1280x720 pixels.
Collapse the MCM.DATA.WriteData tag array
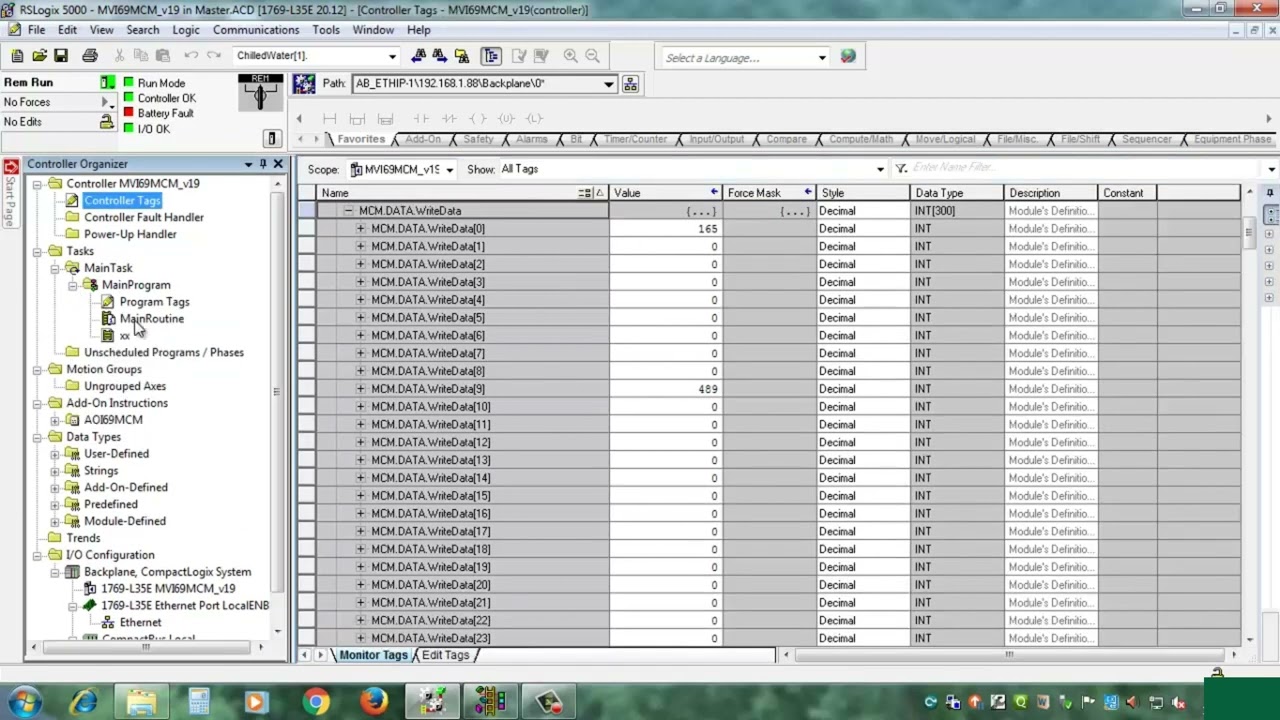point(348,211)
